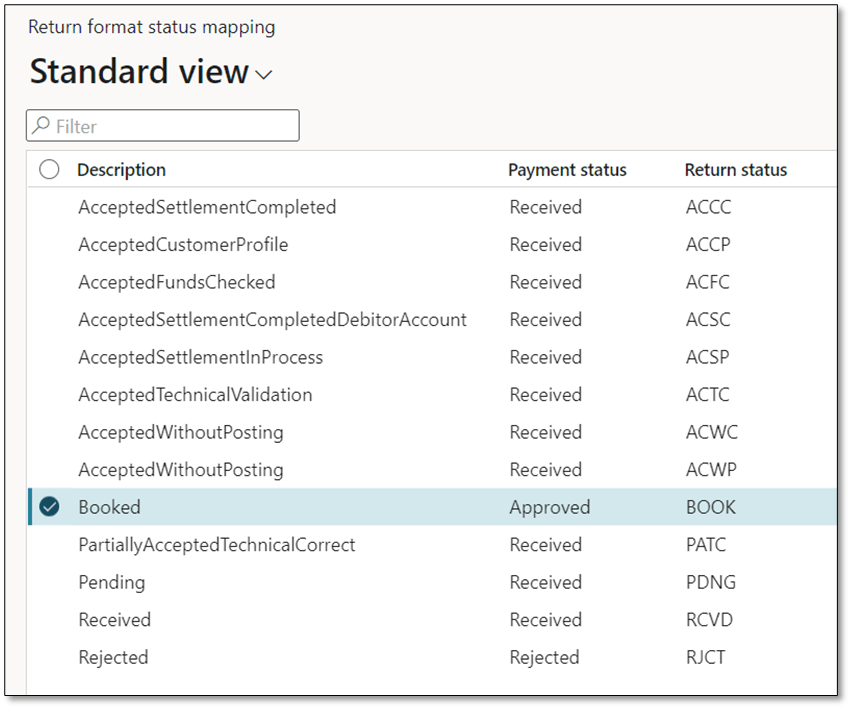Toggle the select-all rows circle in header
Viewport: 851px width, 709px height.
point(49,170)
